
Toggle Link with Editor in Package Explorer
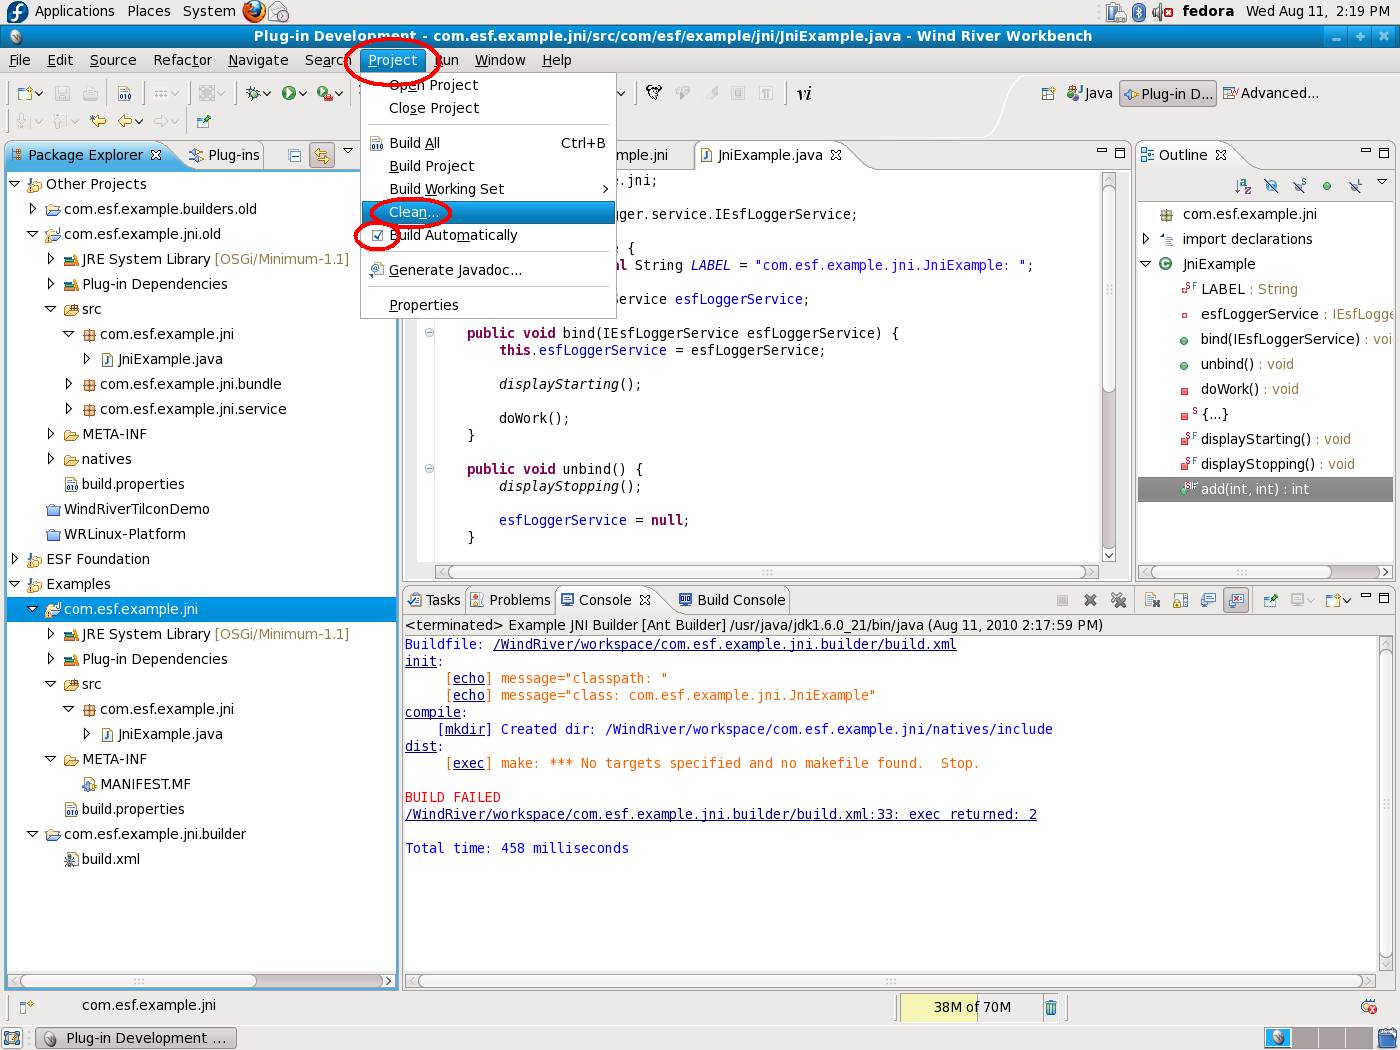click(321, 155)
